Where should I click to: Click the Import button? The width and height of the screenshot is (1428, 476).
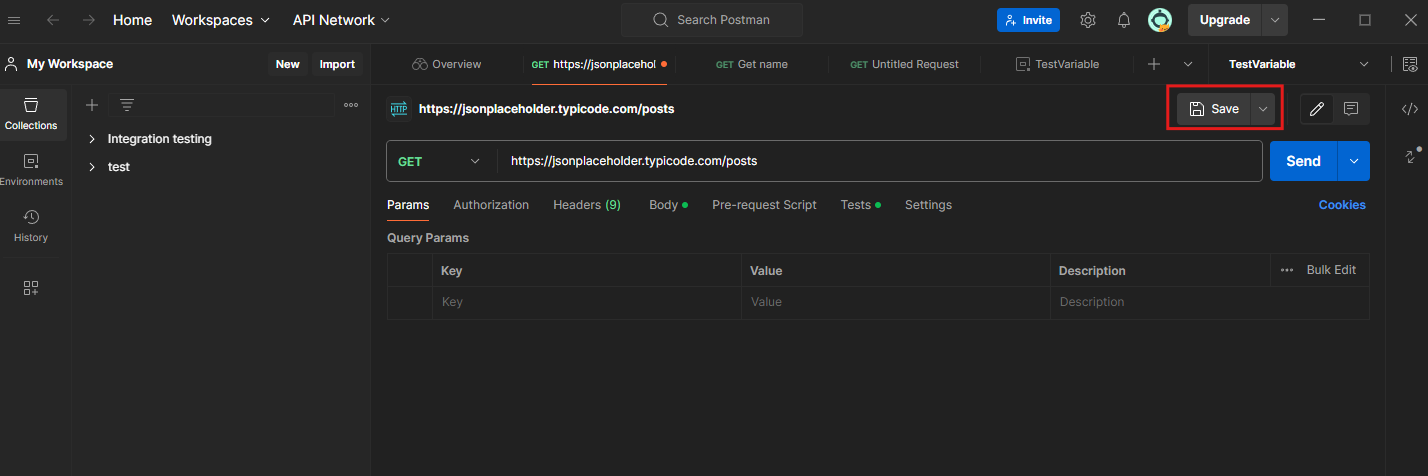tap(337, 64)
